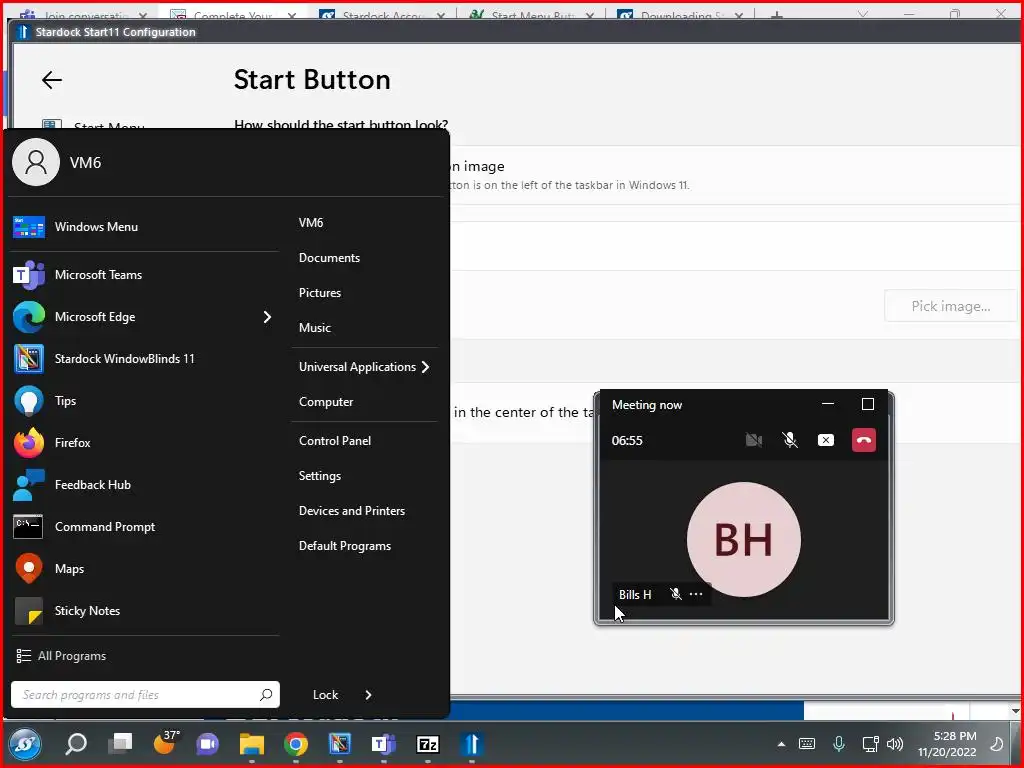Open File Explorer from taskbar
This screenshot has width=1024, height=768.
click(x=251, y=744)
